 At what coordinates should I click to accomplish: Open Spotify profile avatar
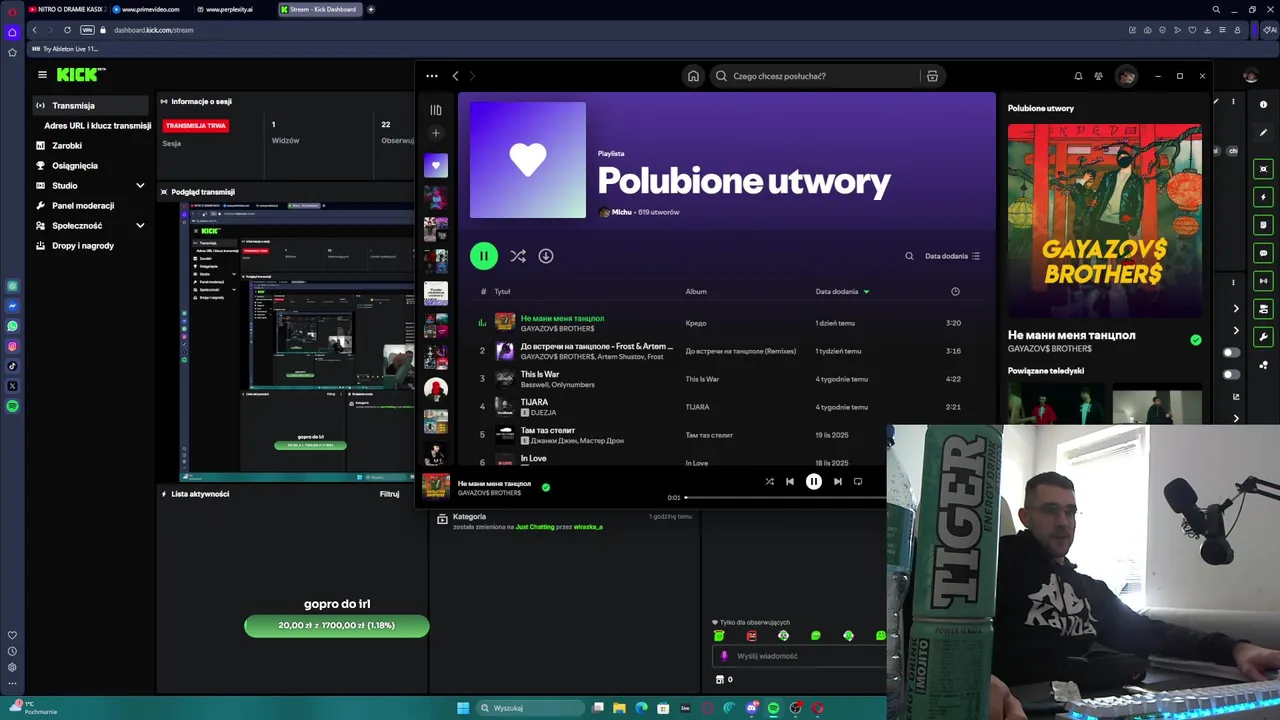[x=1127, y=76]
